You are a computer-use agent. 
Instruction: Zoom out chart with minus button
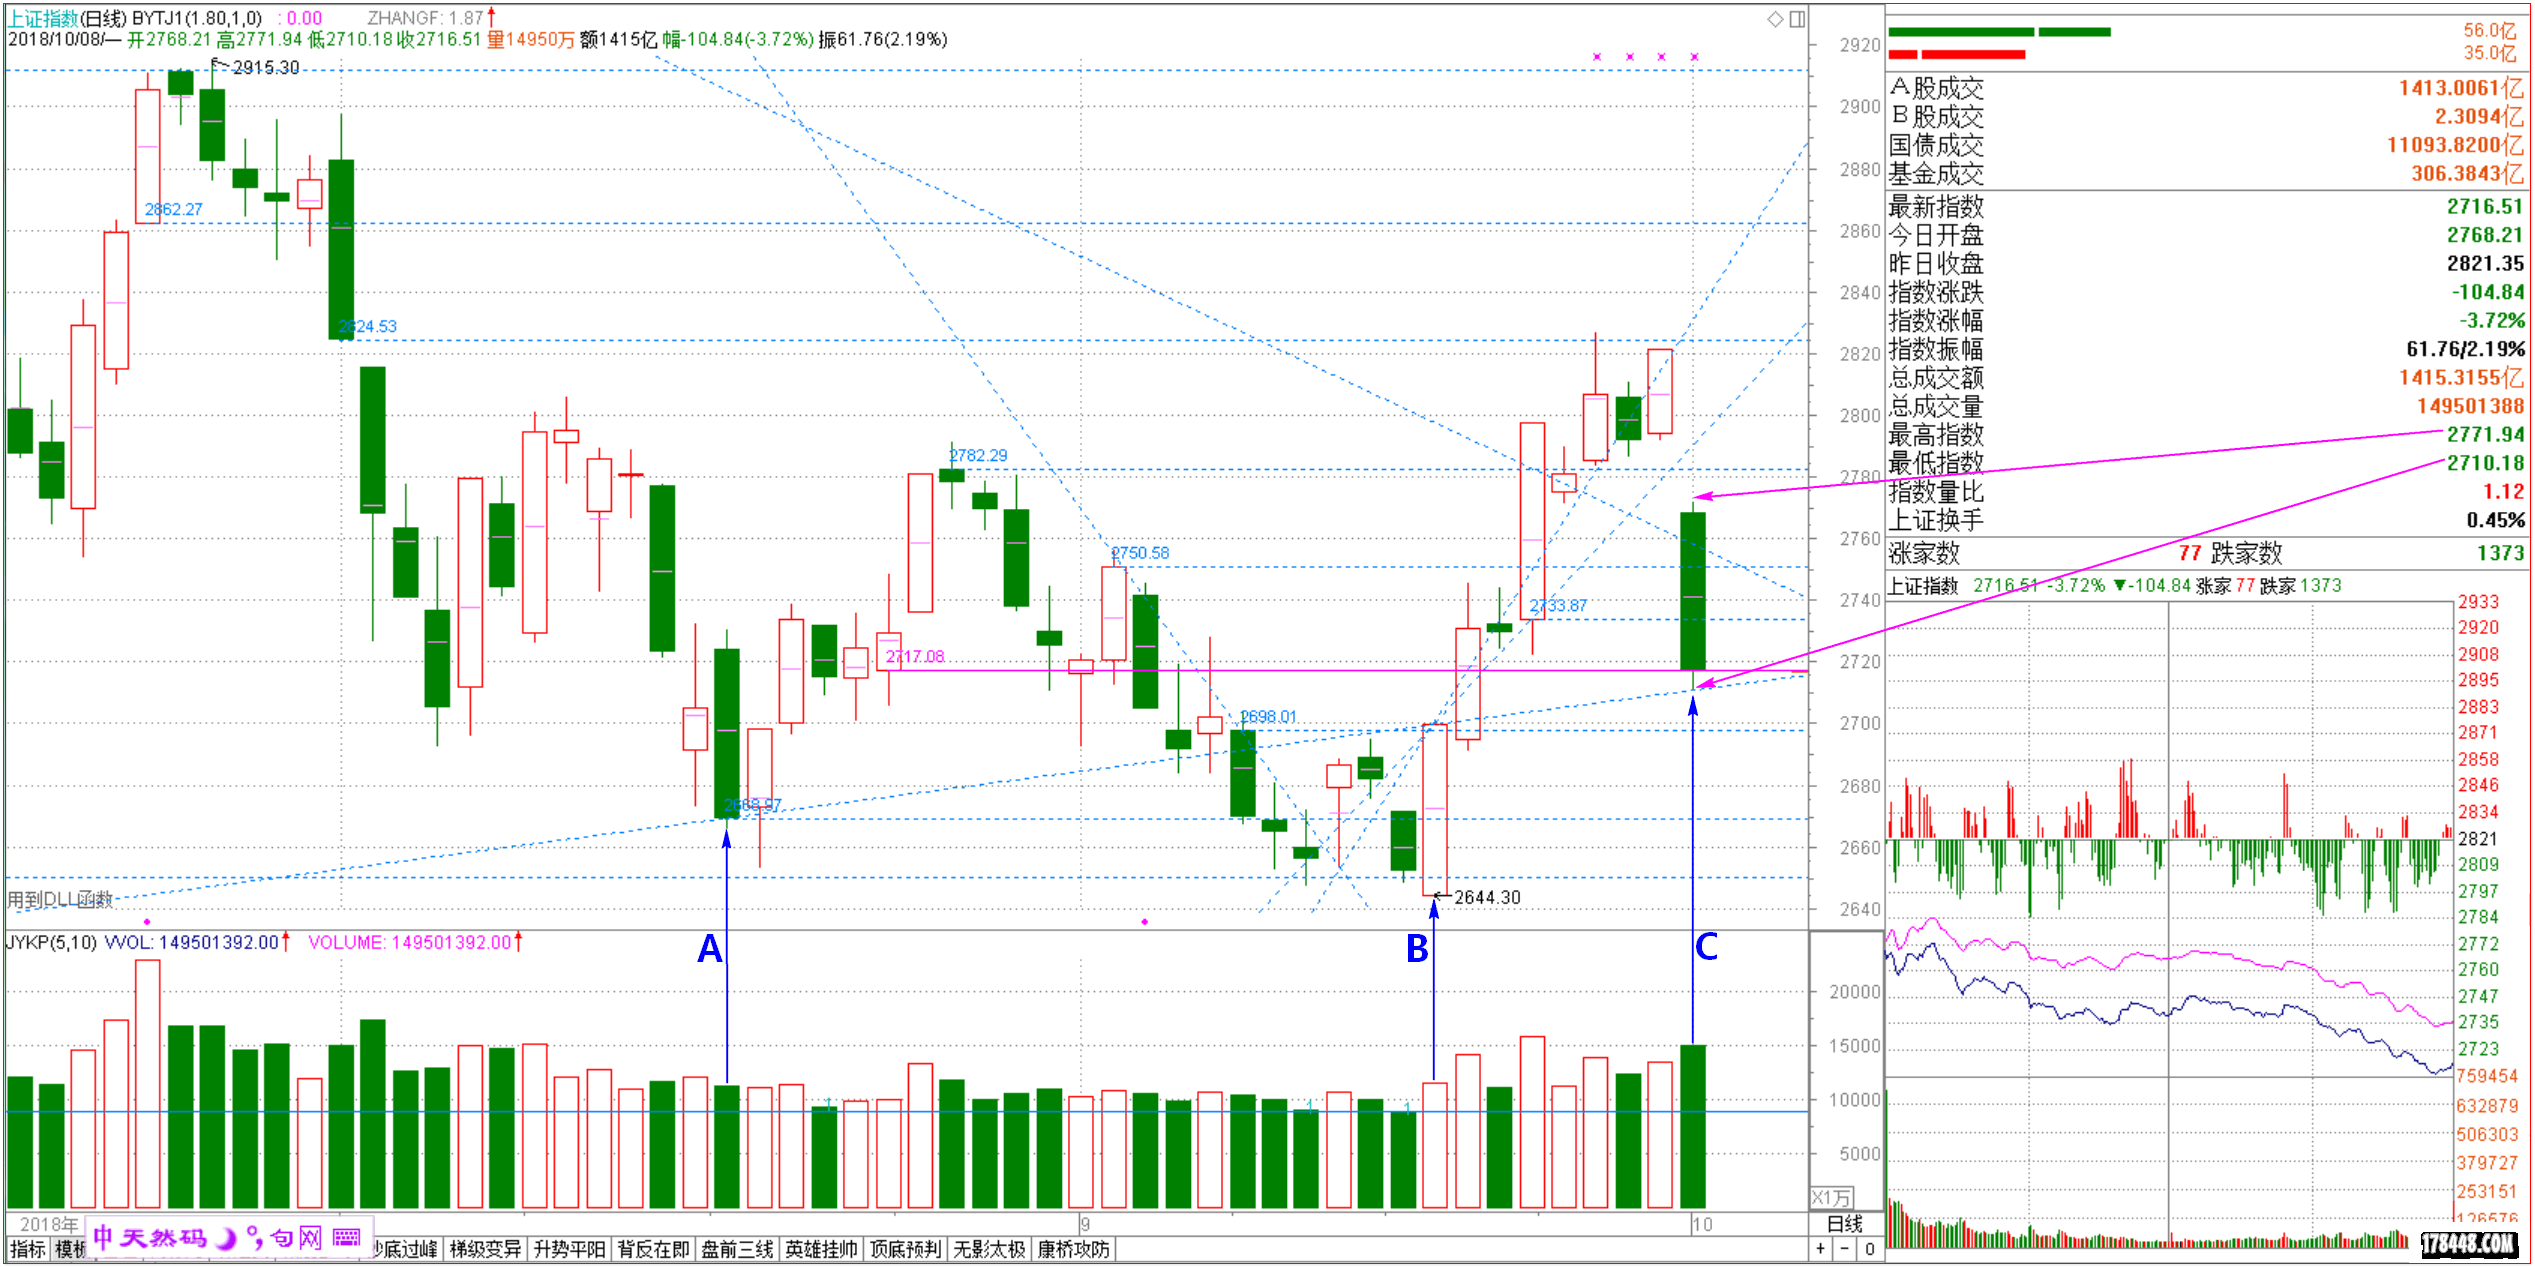coord(1845,1249)
